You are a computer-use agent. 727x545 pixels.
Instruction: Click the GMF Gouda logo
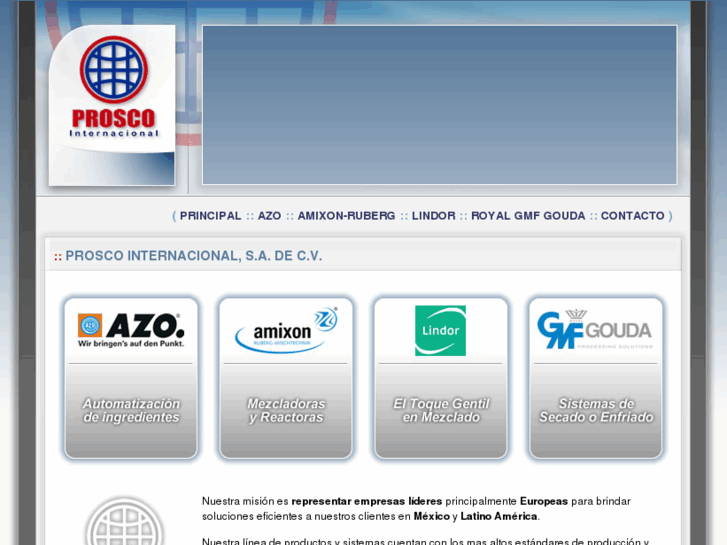tap(595, 329)
